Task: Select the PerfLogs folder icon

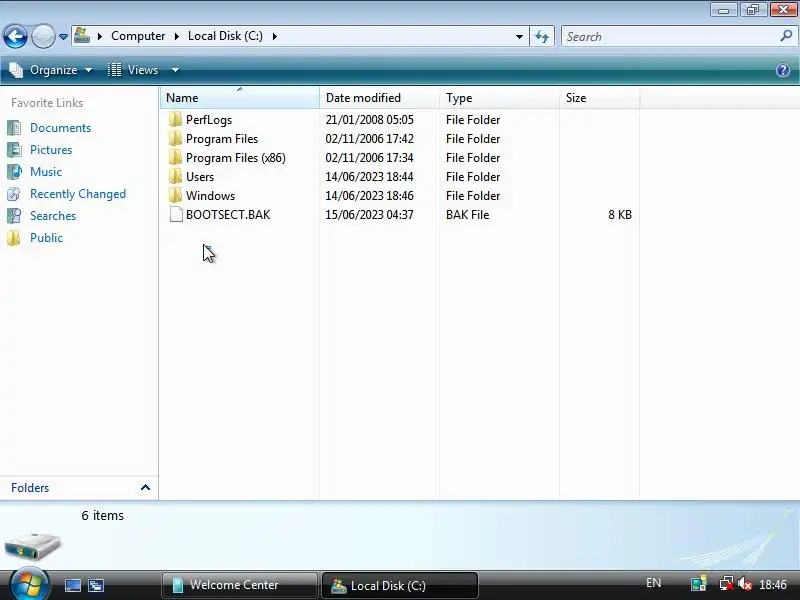Action: pos(175,119)
